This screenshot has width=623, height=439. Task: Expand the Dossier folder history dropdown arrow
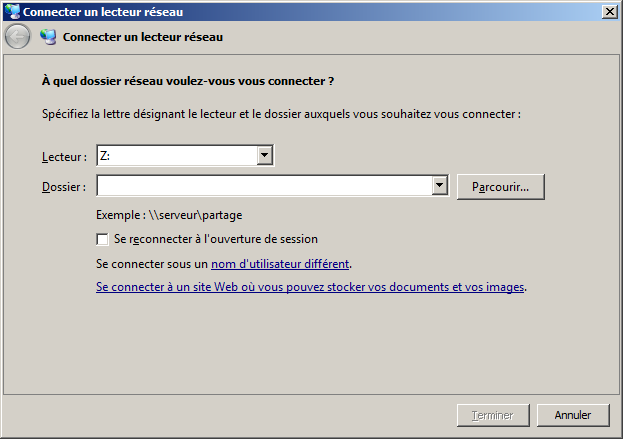pyautogui.click(x=439, y=186)
